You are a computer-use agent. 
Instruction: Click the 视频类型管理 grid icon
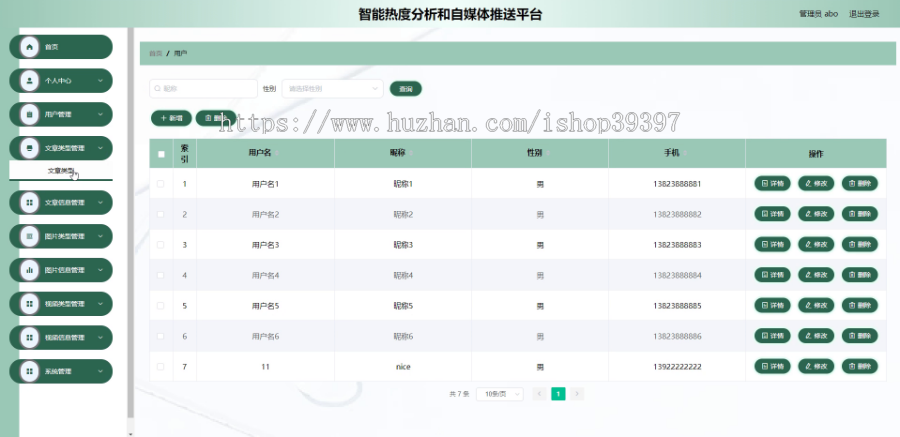(29, 304)
